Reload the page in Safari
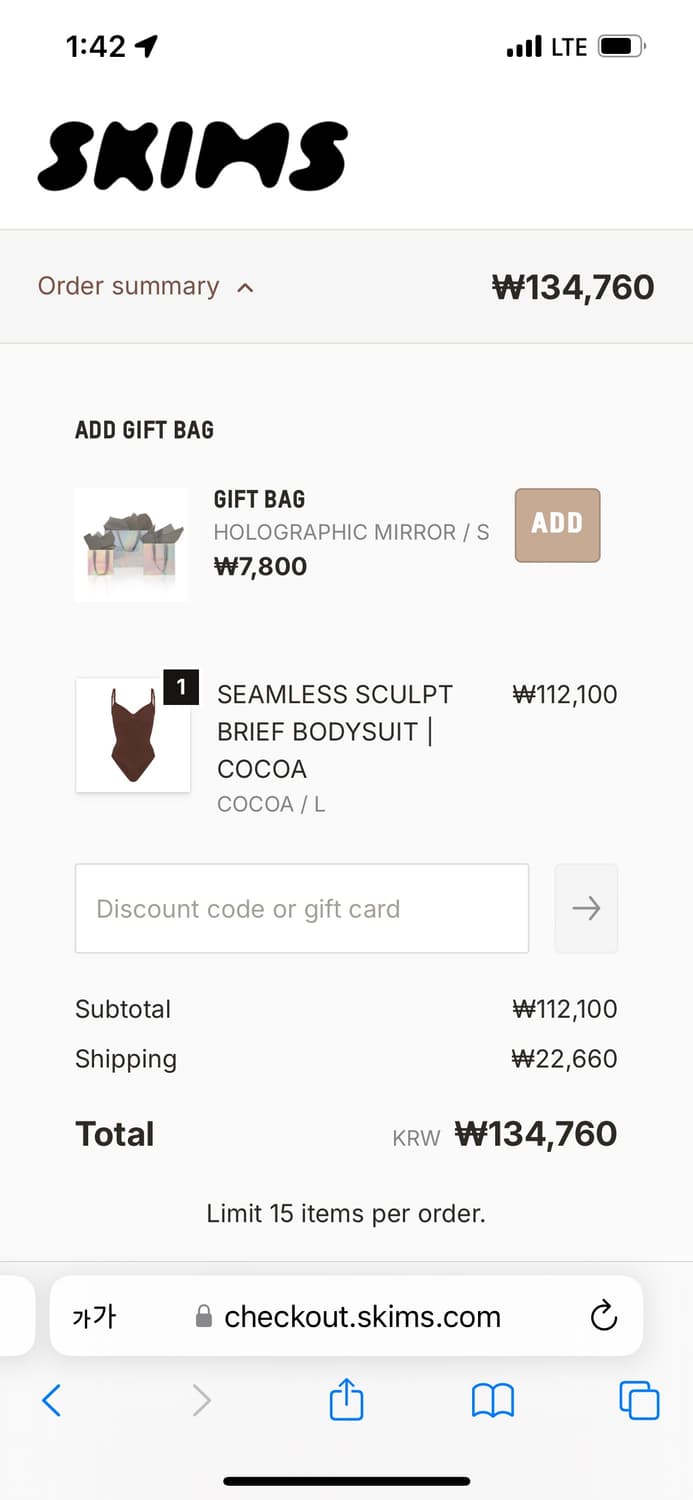The image size is (693, 1500). coord(603,1316)
